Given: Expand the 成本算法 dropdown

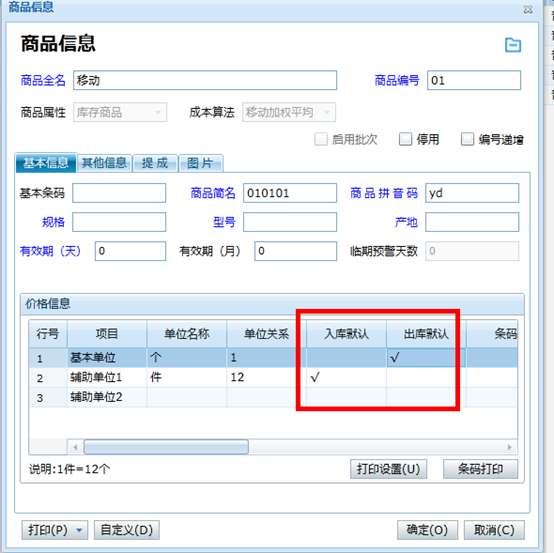Looking at the screenshot, I should click(289, 112).
